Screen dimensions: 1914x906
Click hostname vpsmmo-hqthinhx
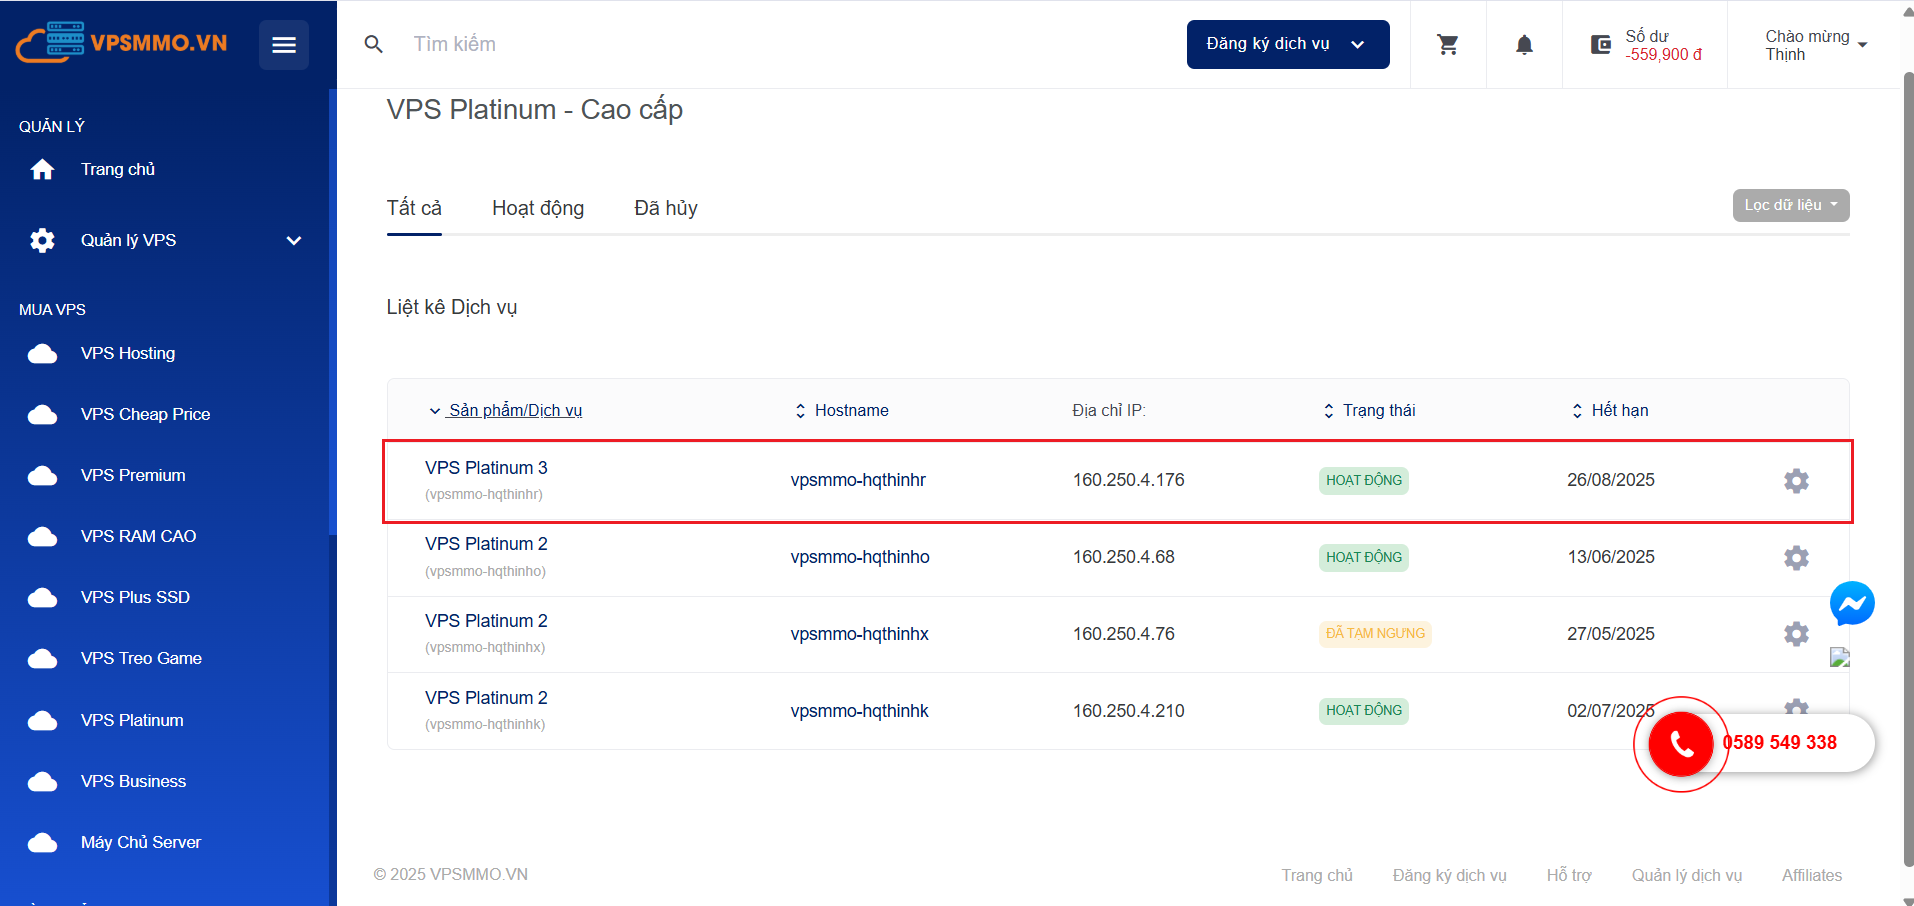click(859, 634)
